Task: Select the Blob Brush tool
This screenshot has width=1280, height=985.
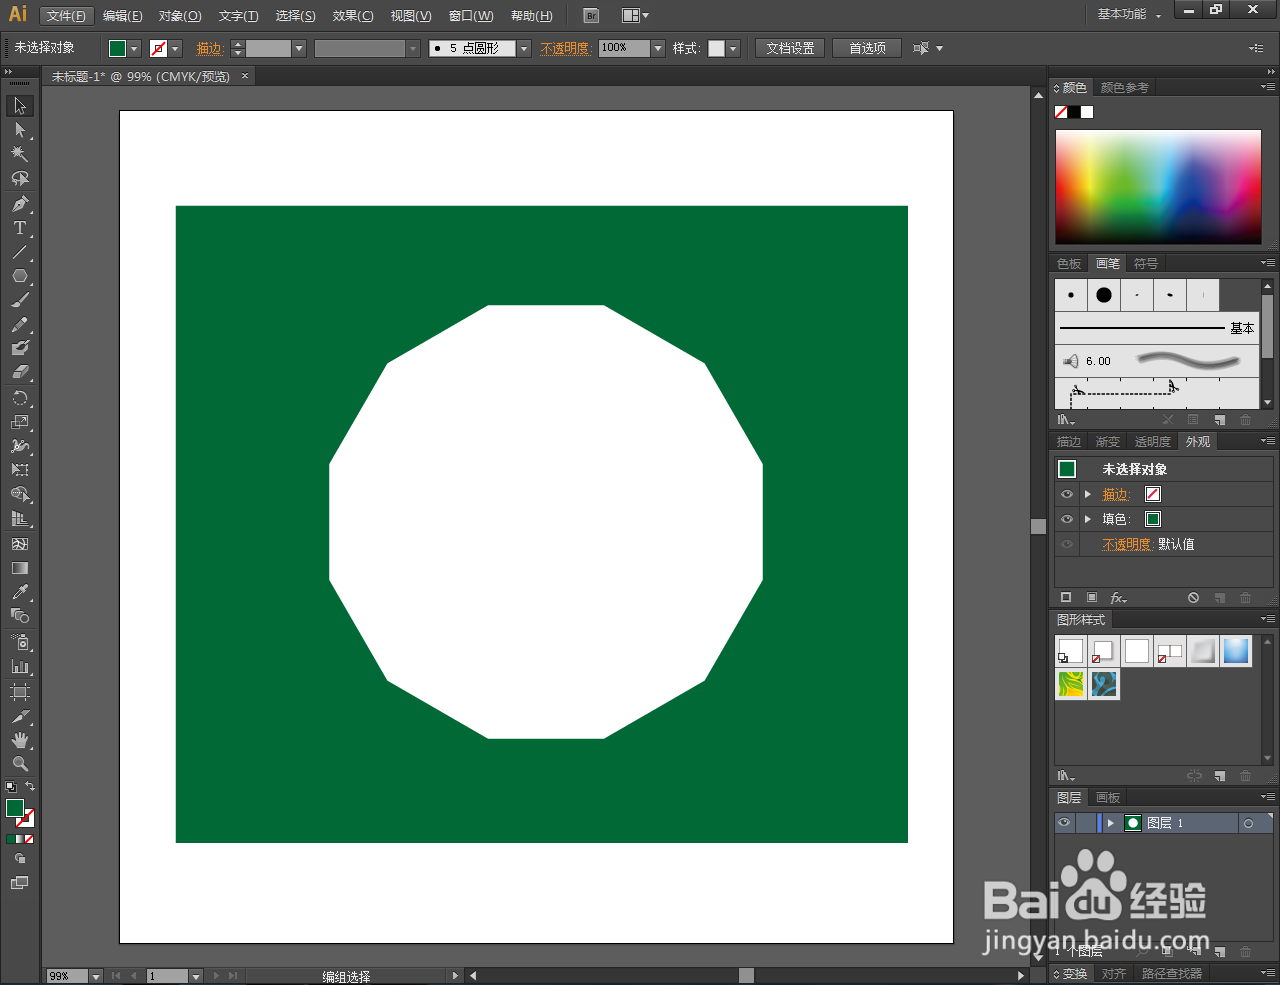Action: [x=20, y=348]
